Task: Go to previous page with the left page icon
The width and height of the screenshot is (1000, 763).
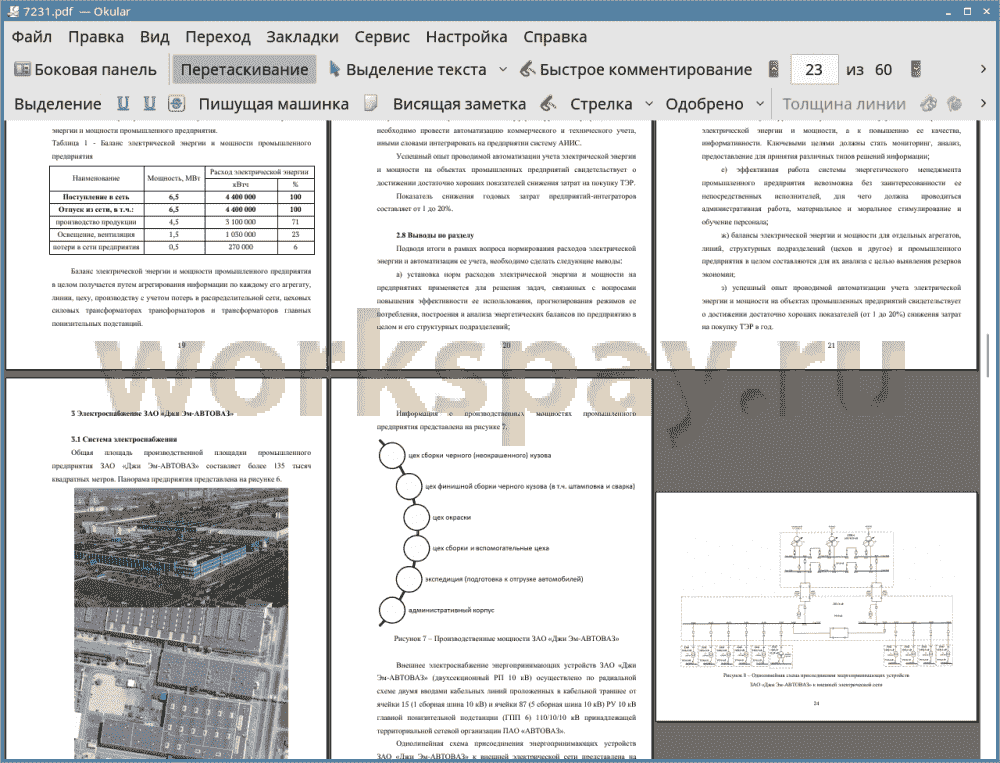Action: 774,69
